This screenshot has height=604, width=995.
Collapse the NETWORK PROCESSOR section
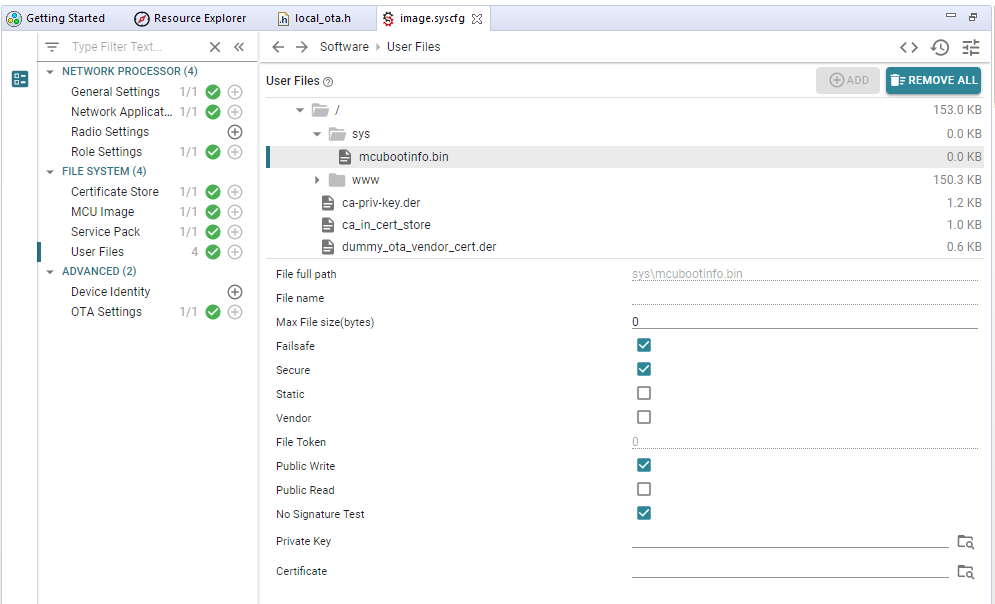pos(51,72)
